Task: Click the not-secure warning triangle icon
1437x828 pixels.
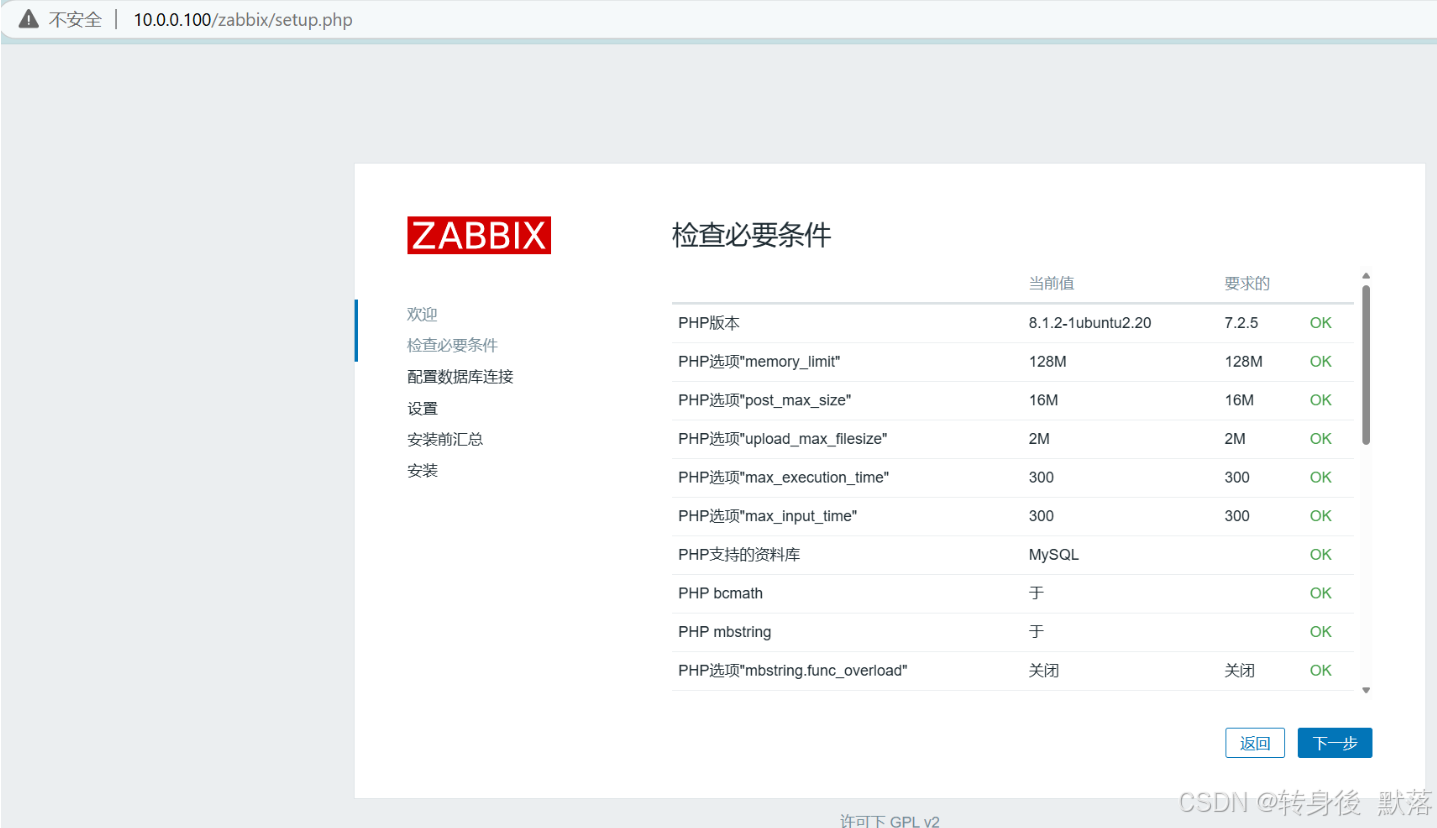Action: 28,19
